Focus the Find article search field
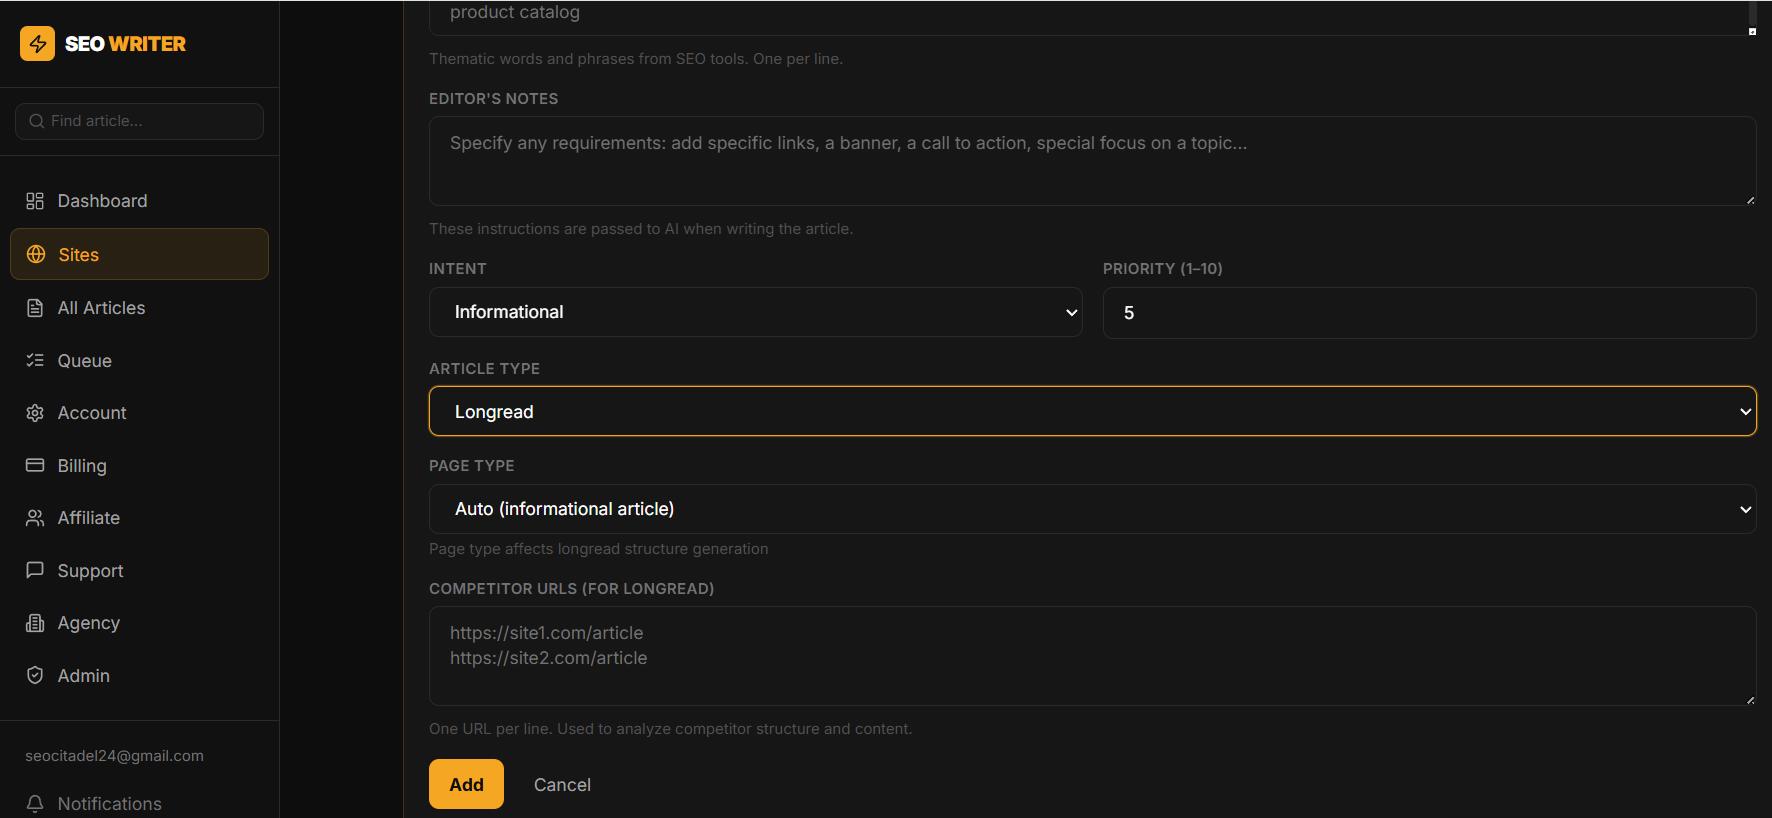 click(139, 121)
